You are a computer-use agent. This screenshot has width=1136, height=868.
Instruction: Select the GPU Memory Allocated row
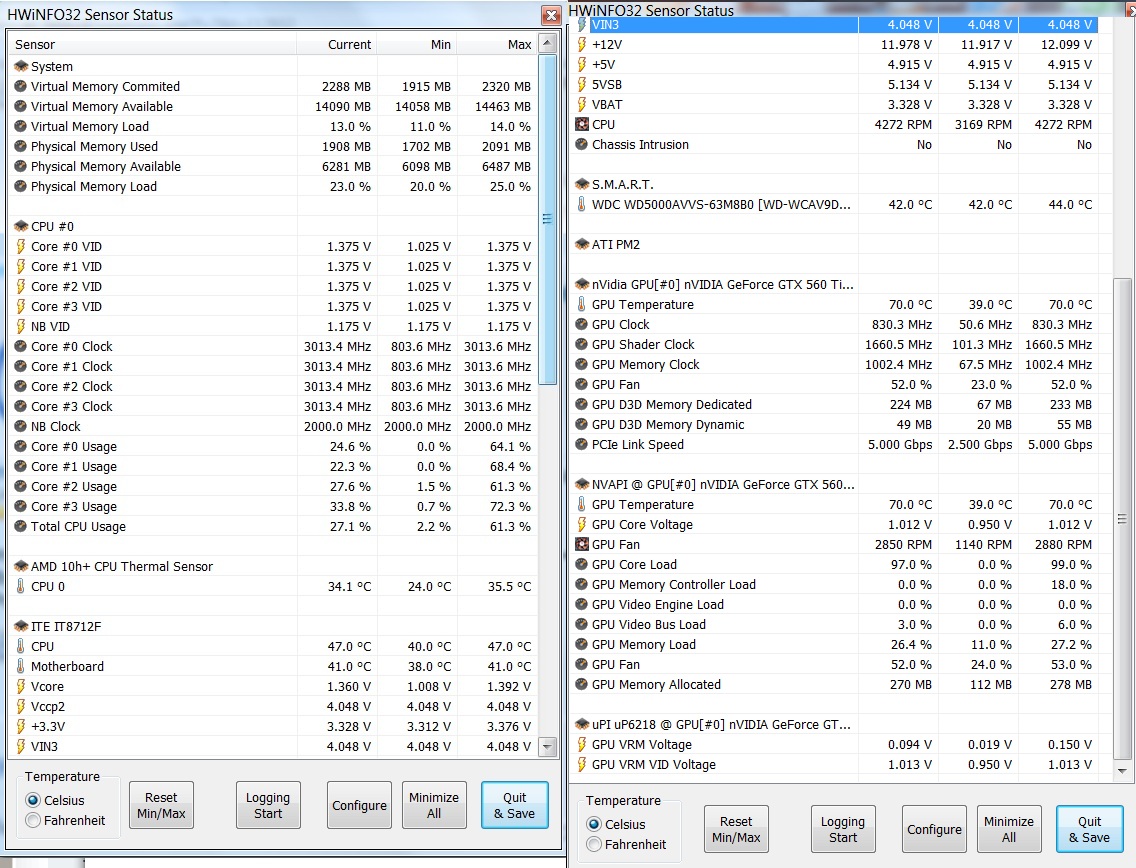[x=835, y=685]
